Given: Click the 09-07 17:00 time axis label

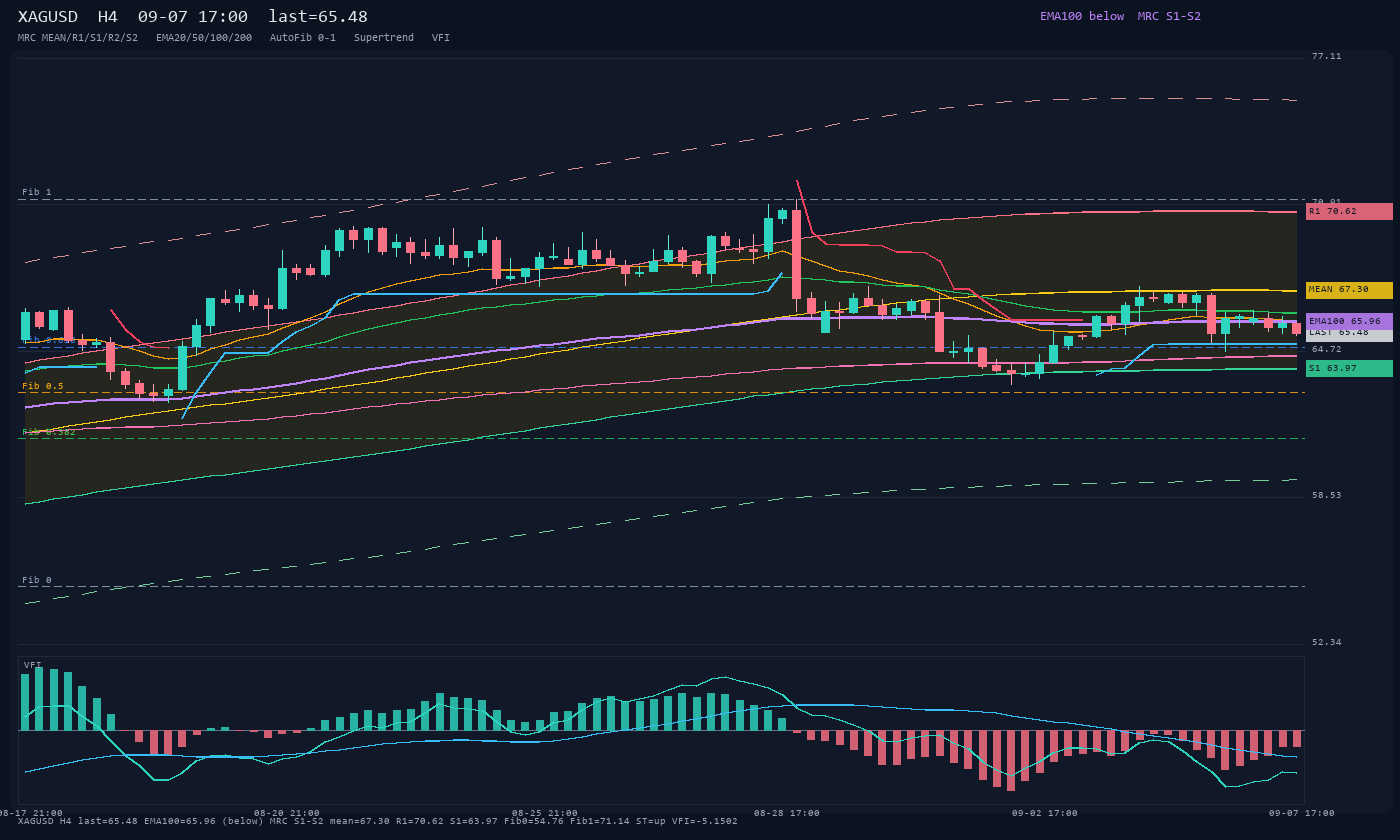Looking at the screenshot, I should (1302, 813).
